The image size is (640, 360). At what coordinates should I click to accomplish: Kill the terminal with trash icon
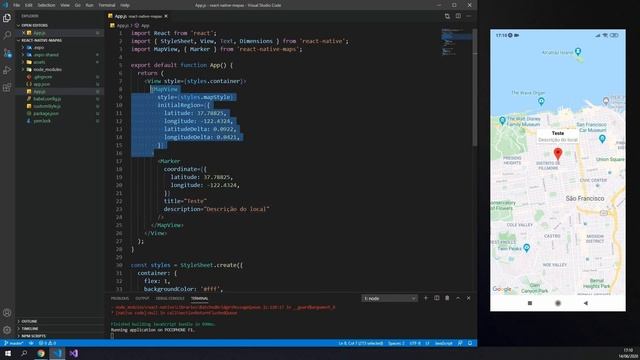coord(447,298)
